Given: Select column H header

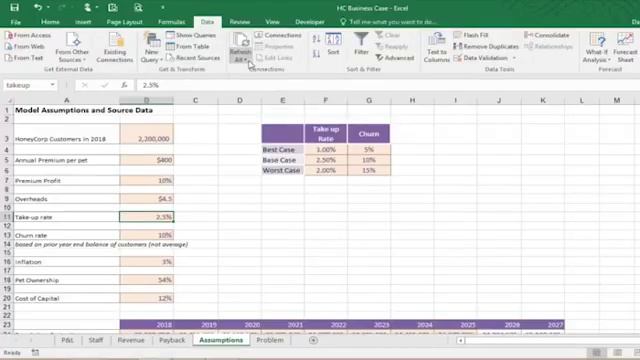Looking at the screenshot, I should coord(412,100).
